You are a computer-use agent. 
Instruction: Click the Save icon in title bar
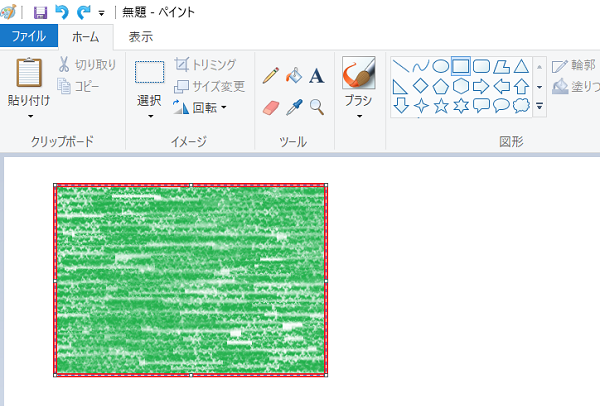pyautogui.click(x=40, y=12)
